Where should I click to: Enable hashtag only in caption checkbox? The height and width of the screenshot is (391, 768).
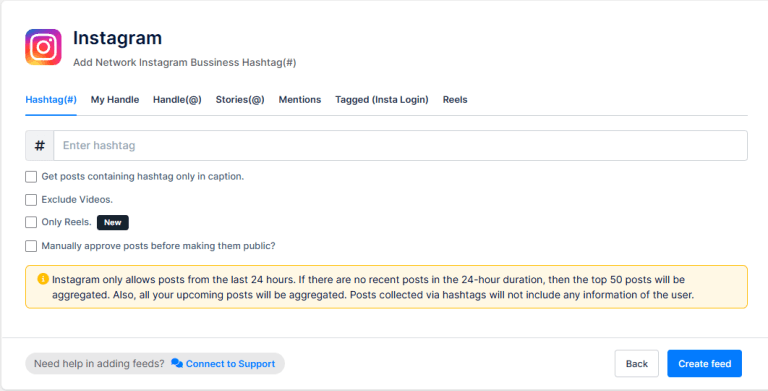(x=31, y=176)
